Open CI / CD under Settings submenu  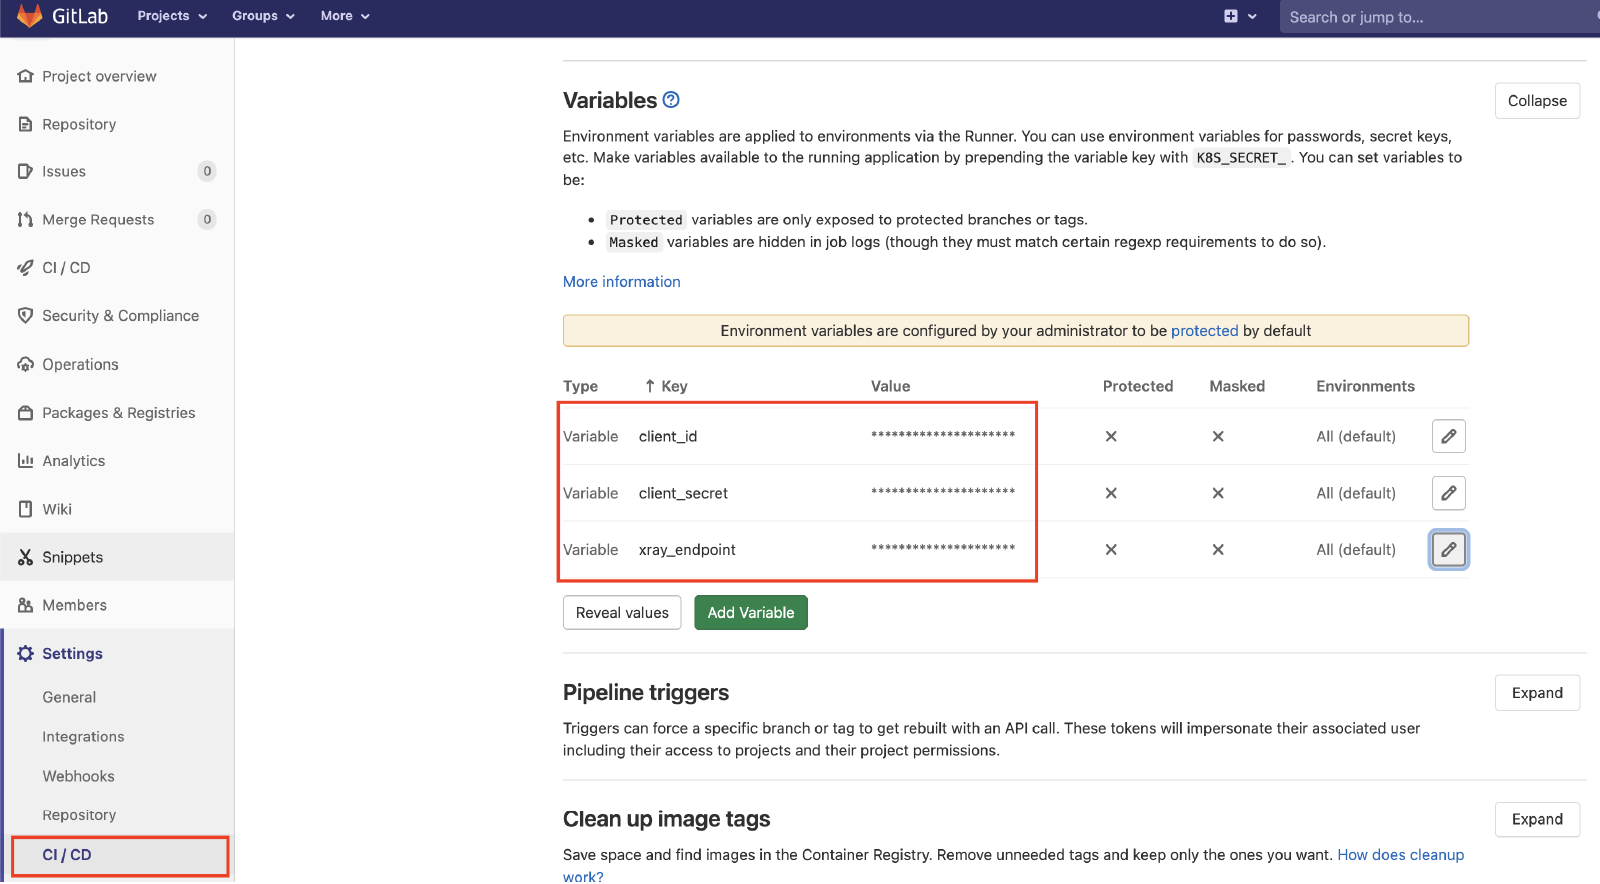67,855
